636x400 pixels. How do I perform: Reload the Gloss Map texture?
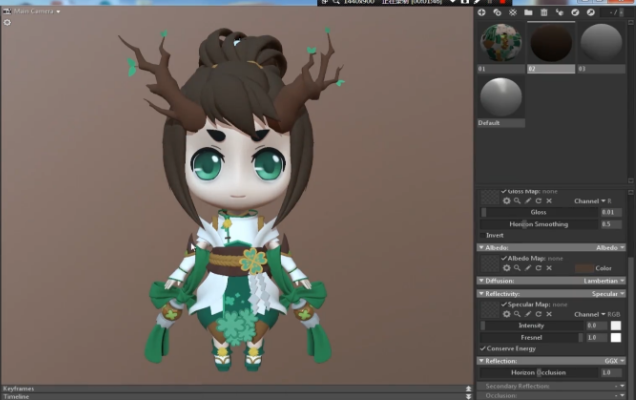point(538,201)
